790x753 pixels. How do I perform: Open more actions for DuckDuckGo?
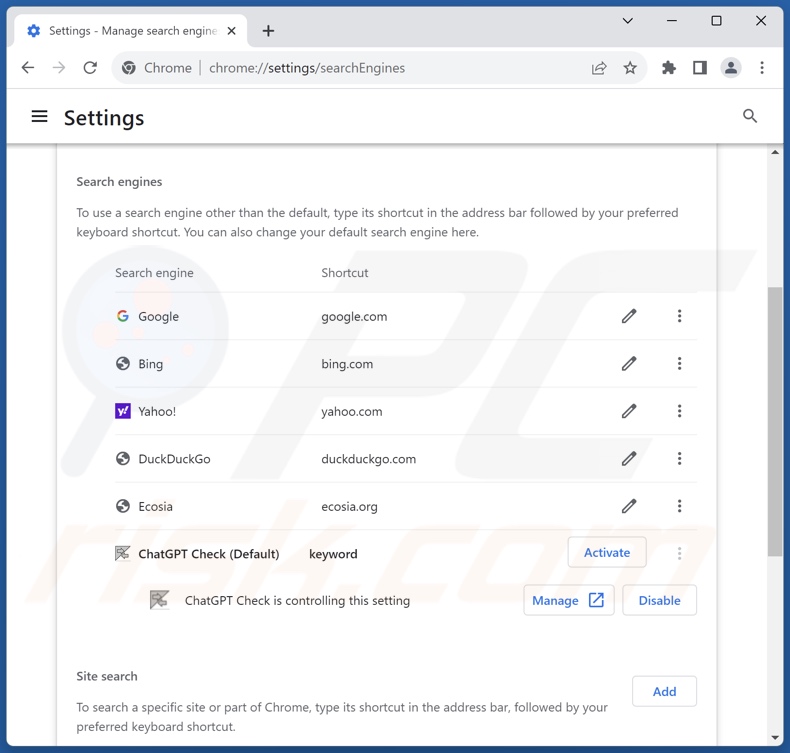[x=679, y=458]
